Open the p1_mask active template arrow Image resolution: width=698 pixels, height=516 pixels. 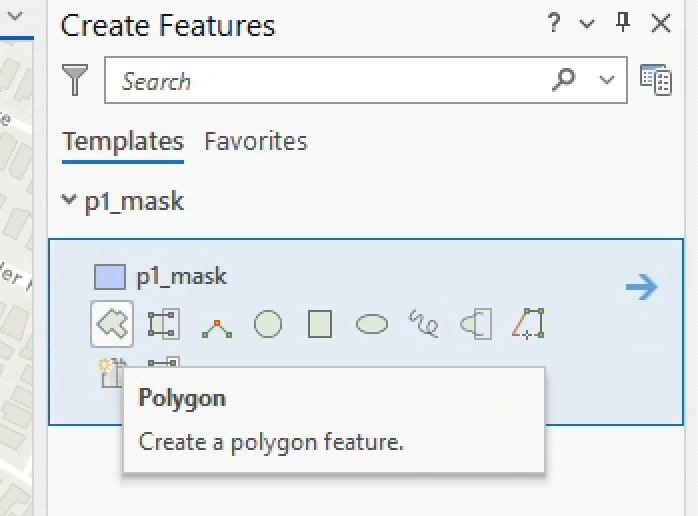(x=641, y=288)
